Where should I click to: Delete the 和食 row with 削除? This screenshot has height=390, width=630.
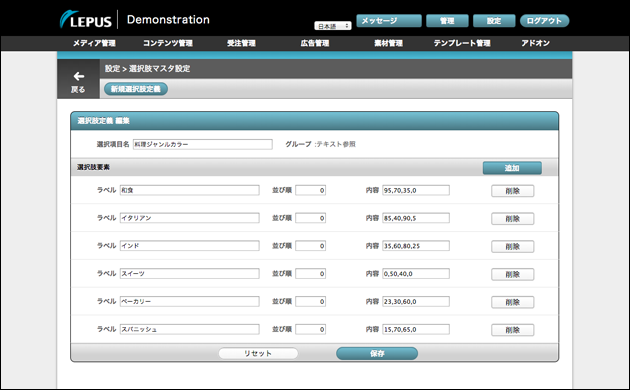[x=513, y=191]
